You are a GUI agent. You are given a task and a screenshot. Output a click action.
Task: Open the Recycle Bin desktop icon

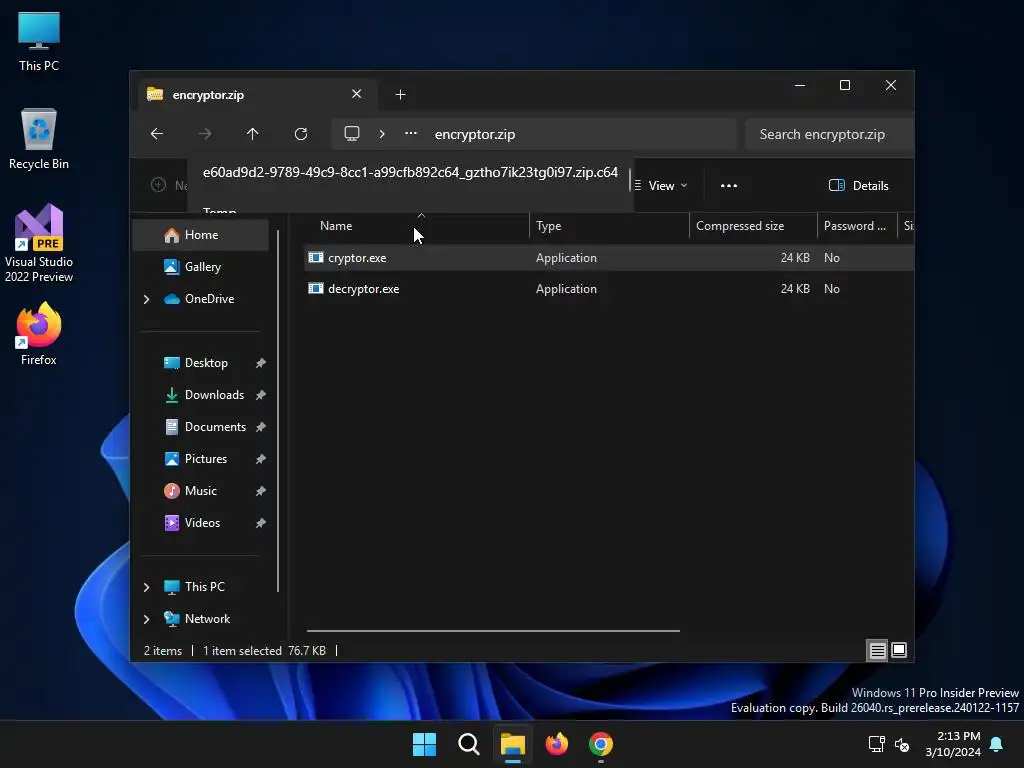click(39, 139)
